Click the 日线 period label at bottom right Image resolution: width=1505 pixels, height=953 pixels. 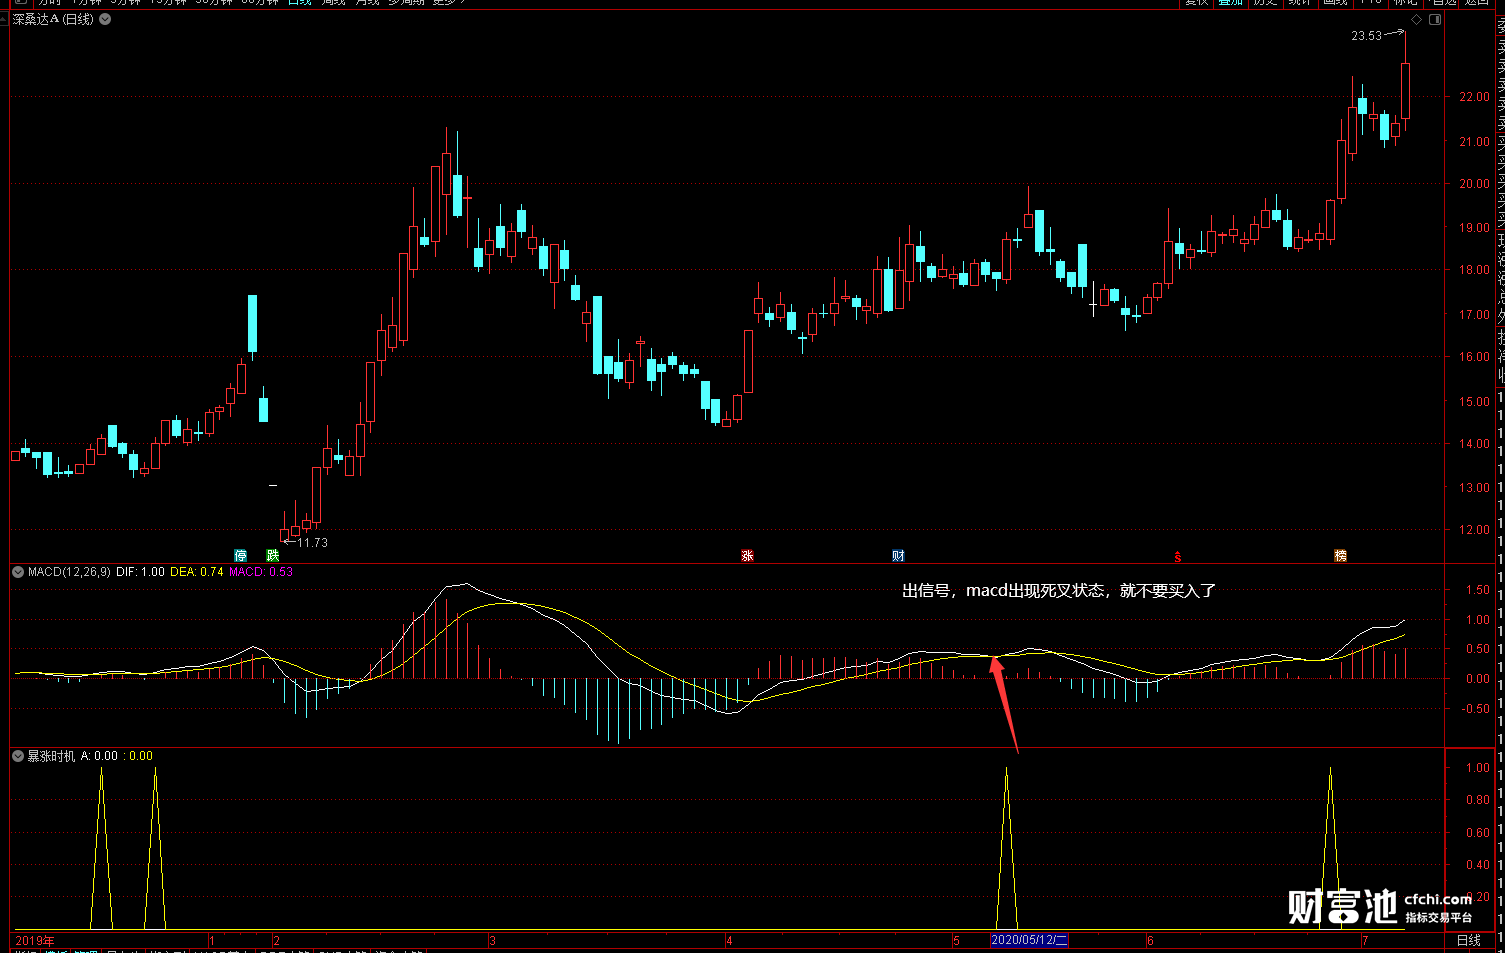point(1469,941)
